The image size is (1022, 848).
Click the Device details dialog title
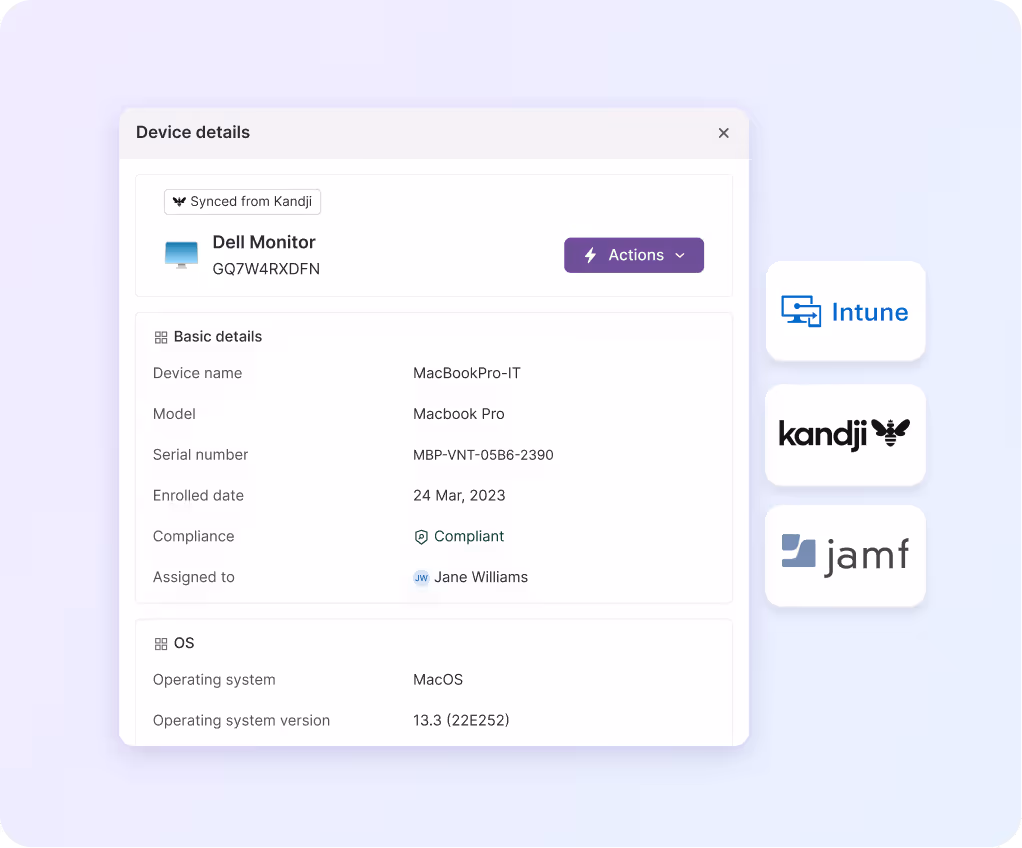193,132
